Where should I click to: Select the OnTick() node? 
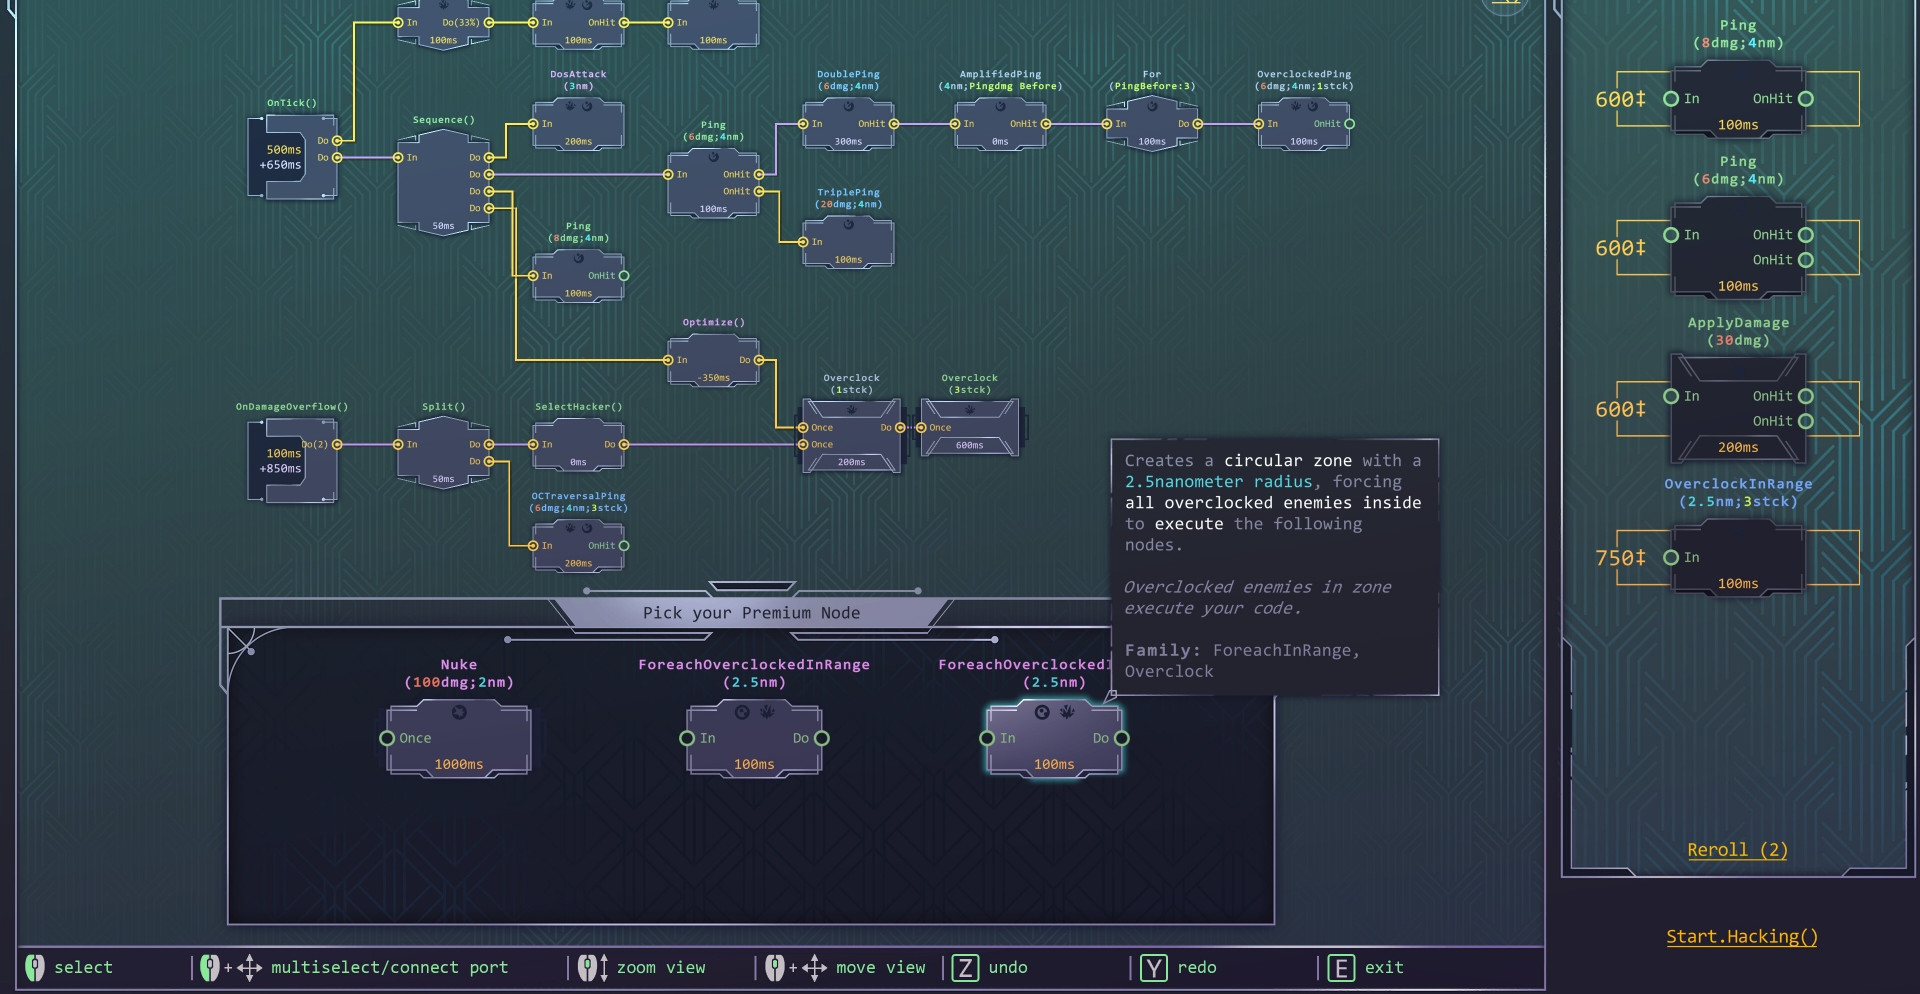(x=292, y=158)
